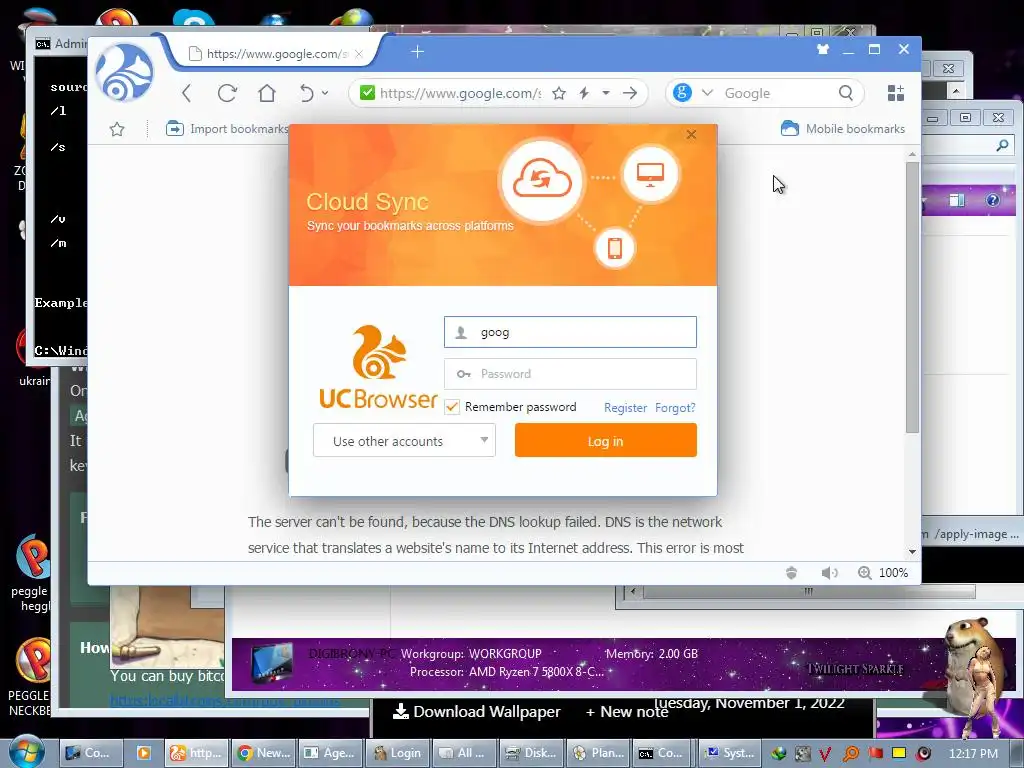Open the Disk... taskbar item
The image size is (1024, 768).
(x=531, y=753)
